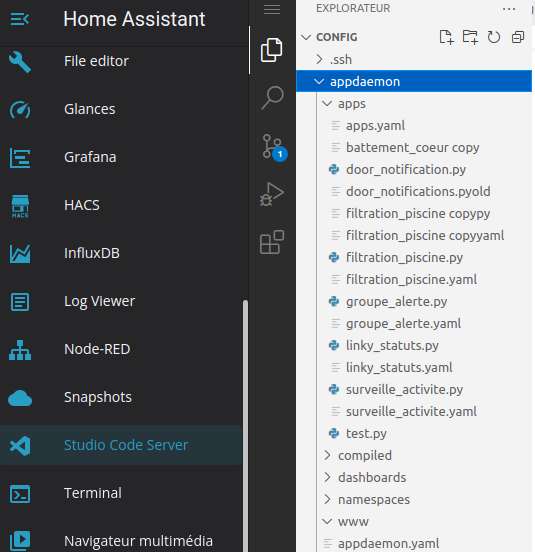Open explorer more actions ellipsis
This screenshot has height=552, width=535.
pos(509,9)
